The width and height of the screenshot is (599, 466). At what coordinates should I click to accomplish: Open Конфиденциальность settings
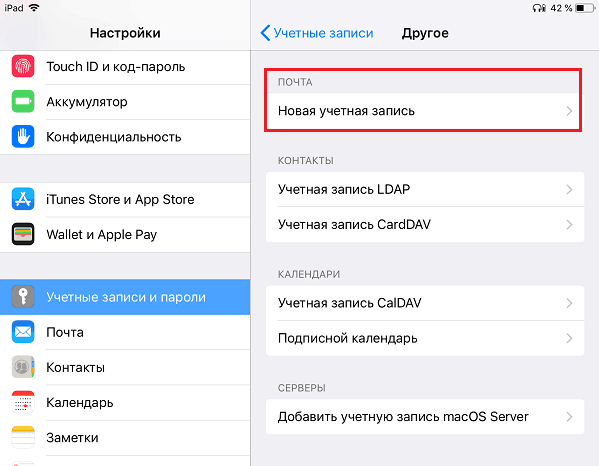click(x=125, y=137)
